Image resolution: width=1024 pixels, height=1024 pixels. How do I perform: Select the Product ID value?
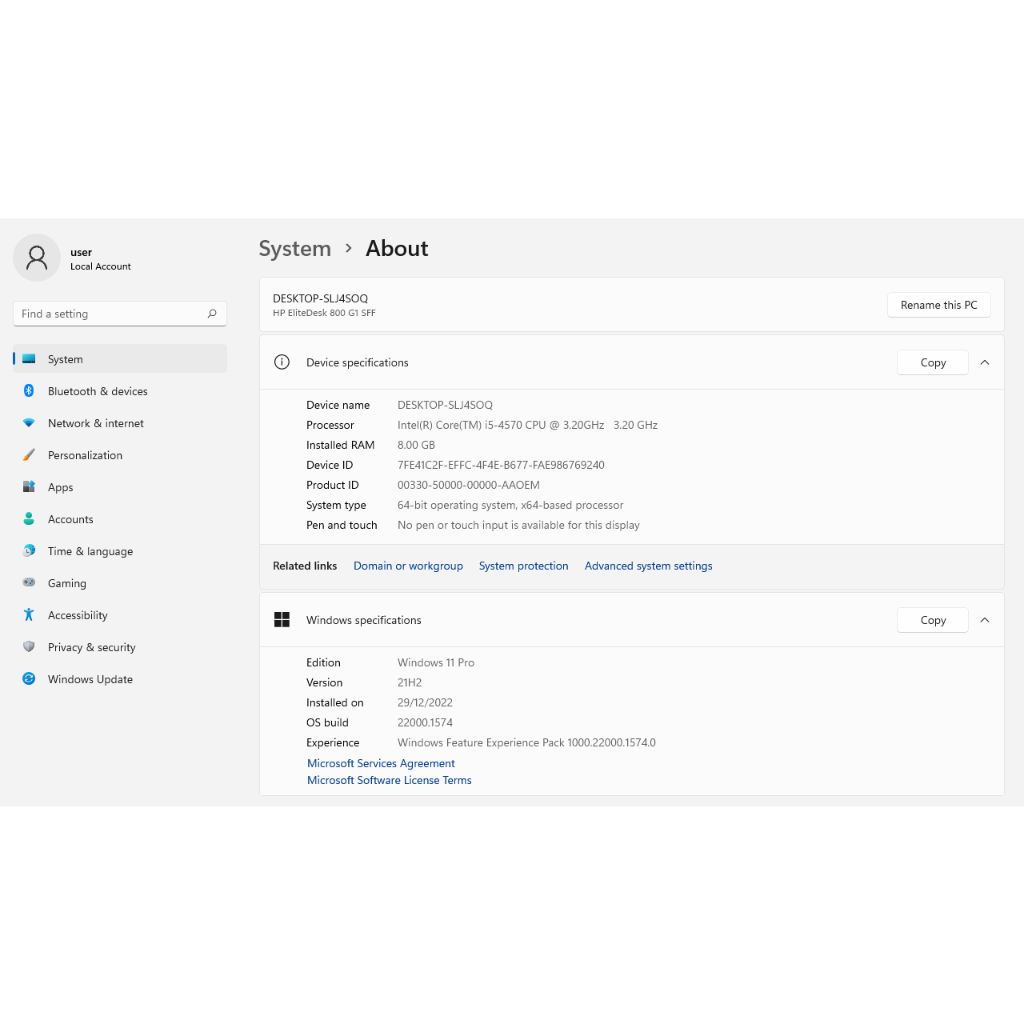[468, 485]
